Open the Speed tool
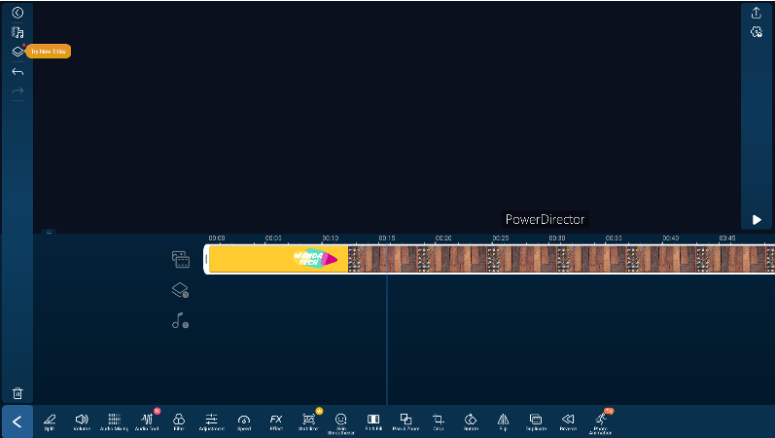The height and width of the screenshot is (438, 775). click(244, 422)
